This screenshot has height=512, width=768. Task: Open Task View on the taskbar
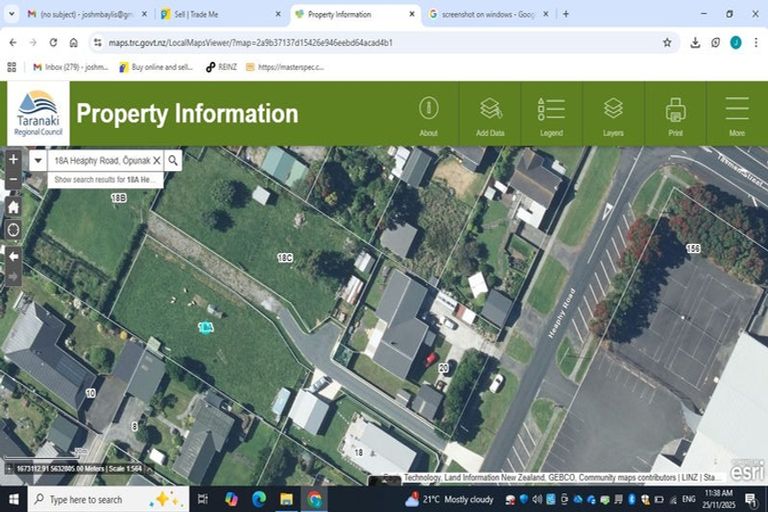click(202, 499)
